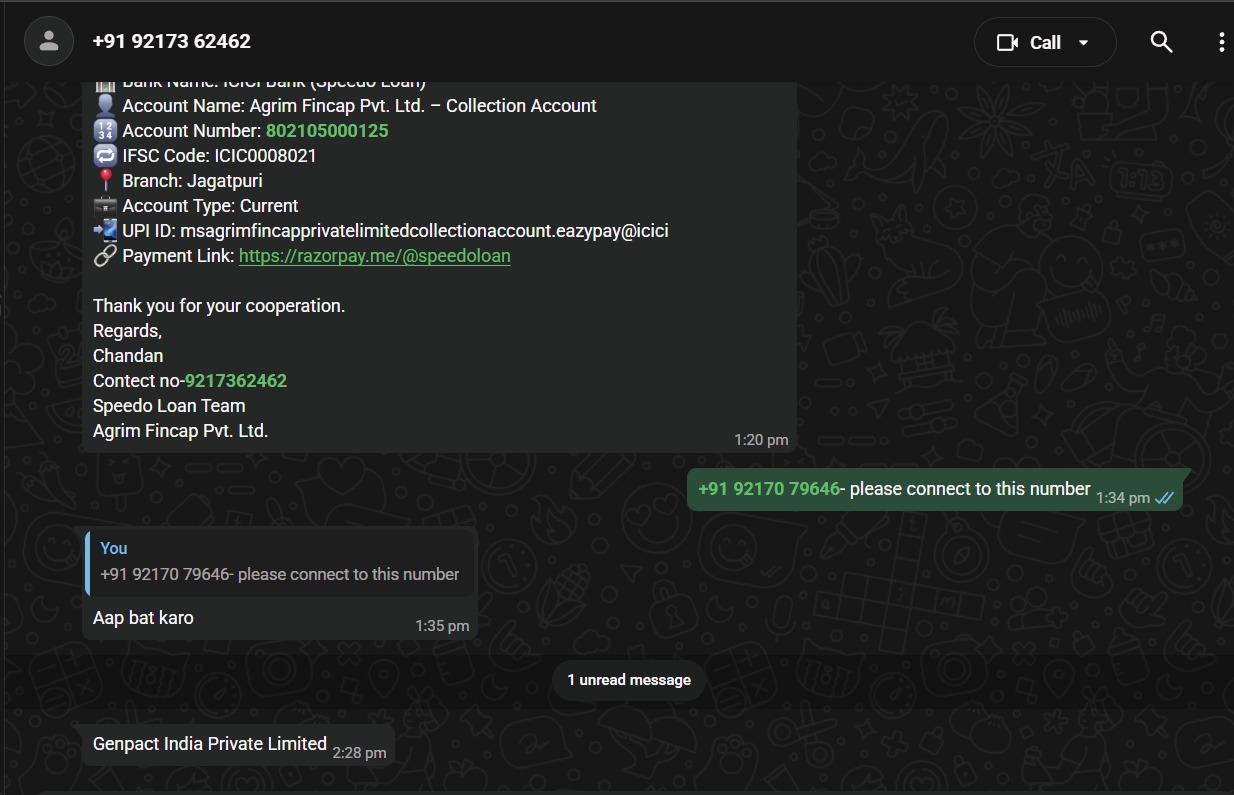The image size is (1234, 795).
Task: Click the contact number 9217362462
Action: [x=236, y=381]
